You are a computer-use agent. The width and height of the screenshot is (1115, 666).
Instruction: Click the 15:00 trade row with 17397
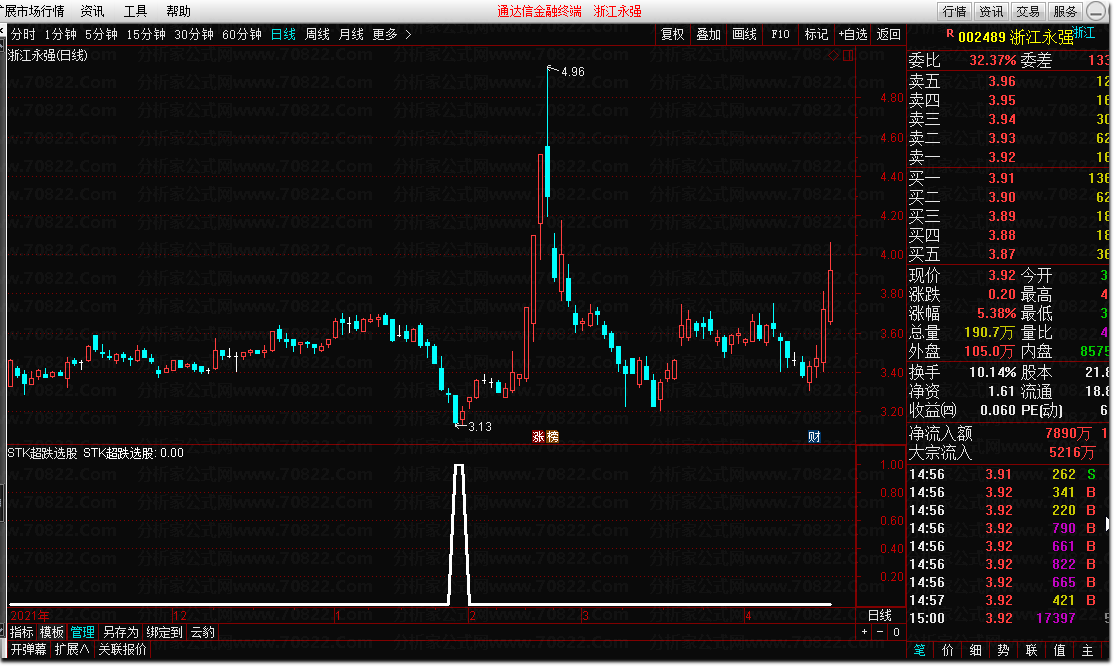pos(1008,618)
